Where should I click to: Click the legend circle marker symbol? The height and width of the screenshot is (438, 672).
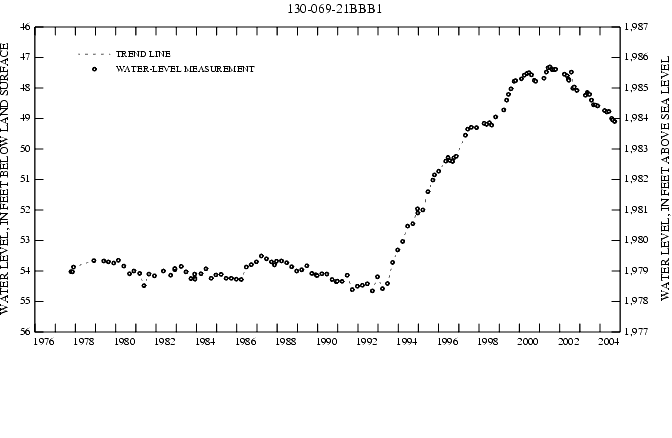(x=94, y=69)
